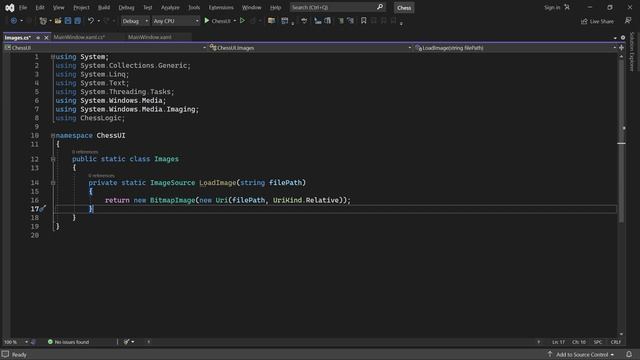The height and width of the screenshot is (360, 640).
Task: Click the Save All toolbar icon
Action: coord(78,21)
